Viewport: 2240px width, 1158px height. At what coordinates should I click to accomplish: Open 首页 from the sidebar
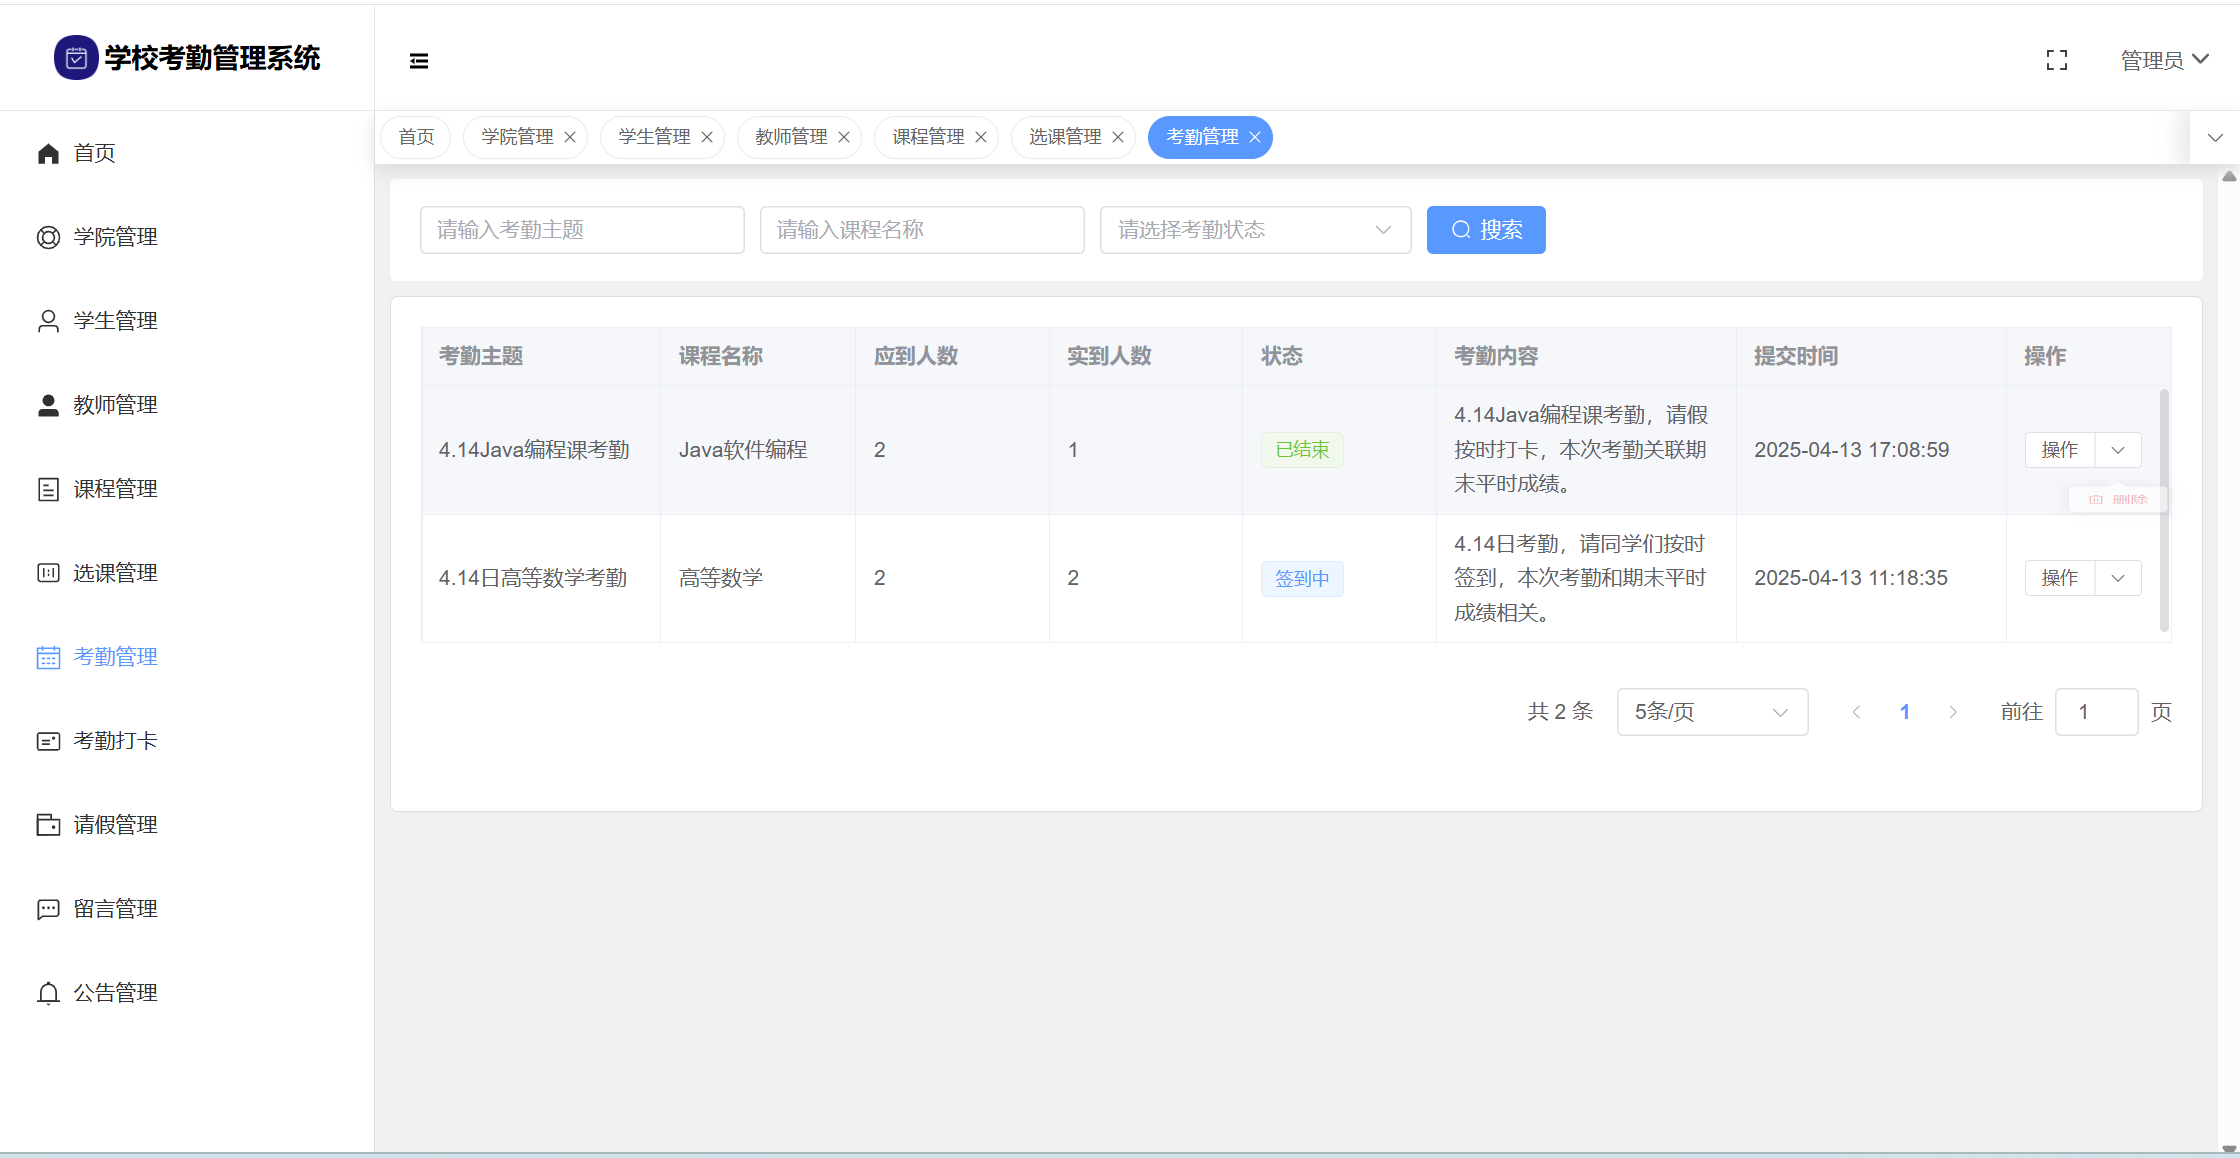(x=94, y=153)
